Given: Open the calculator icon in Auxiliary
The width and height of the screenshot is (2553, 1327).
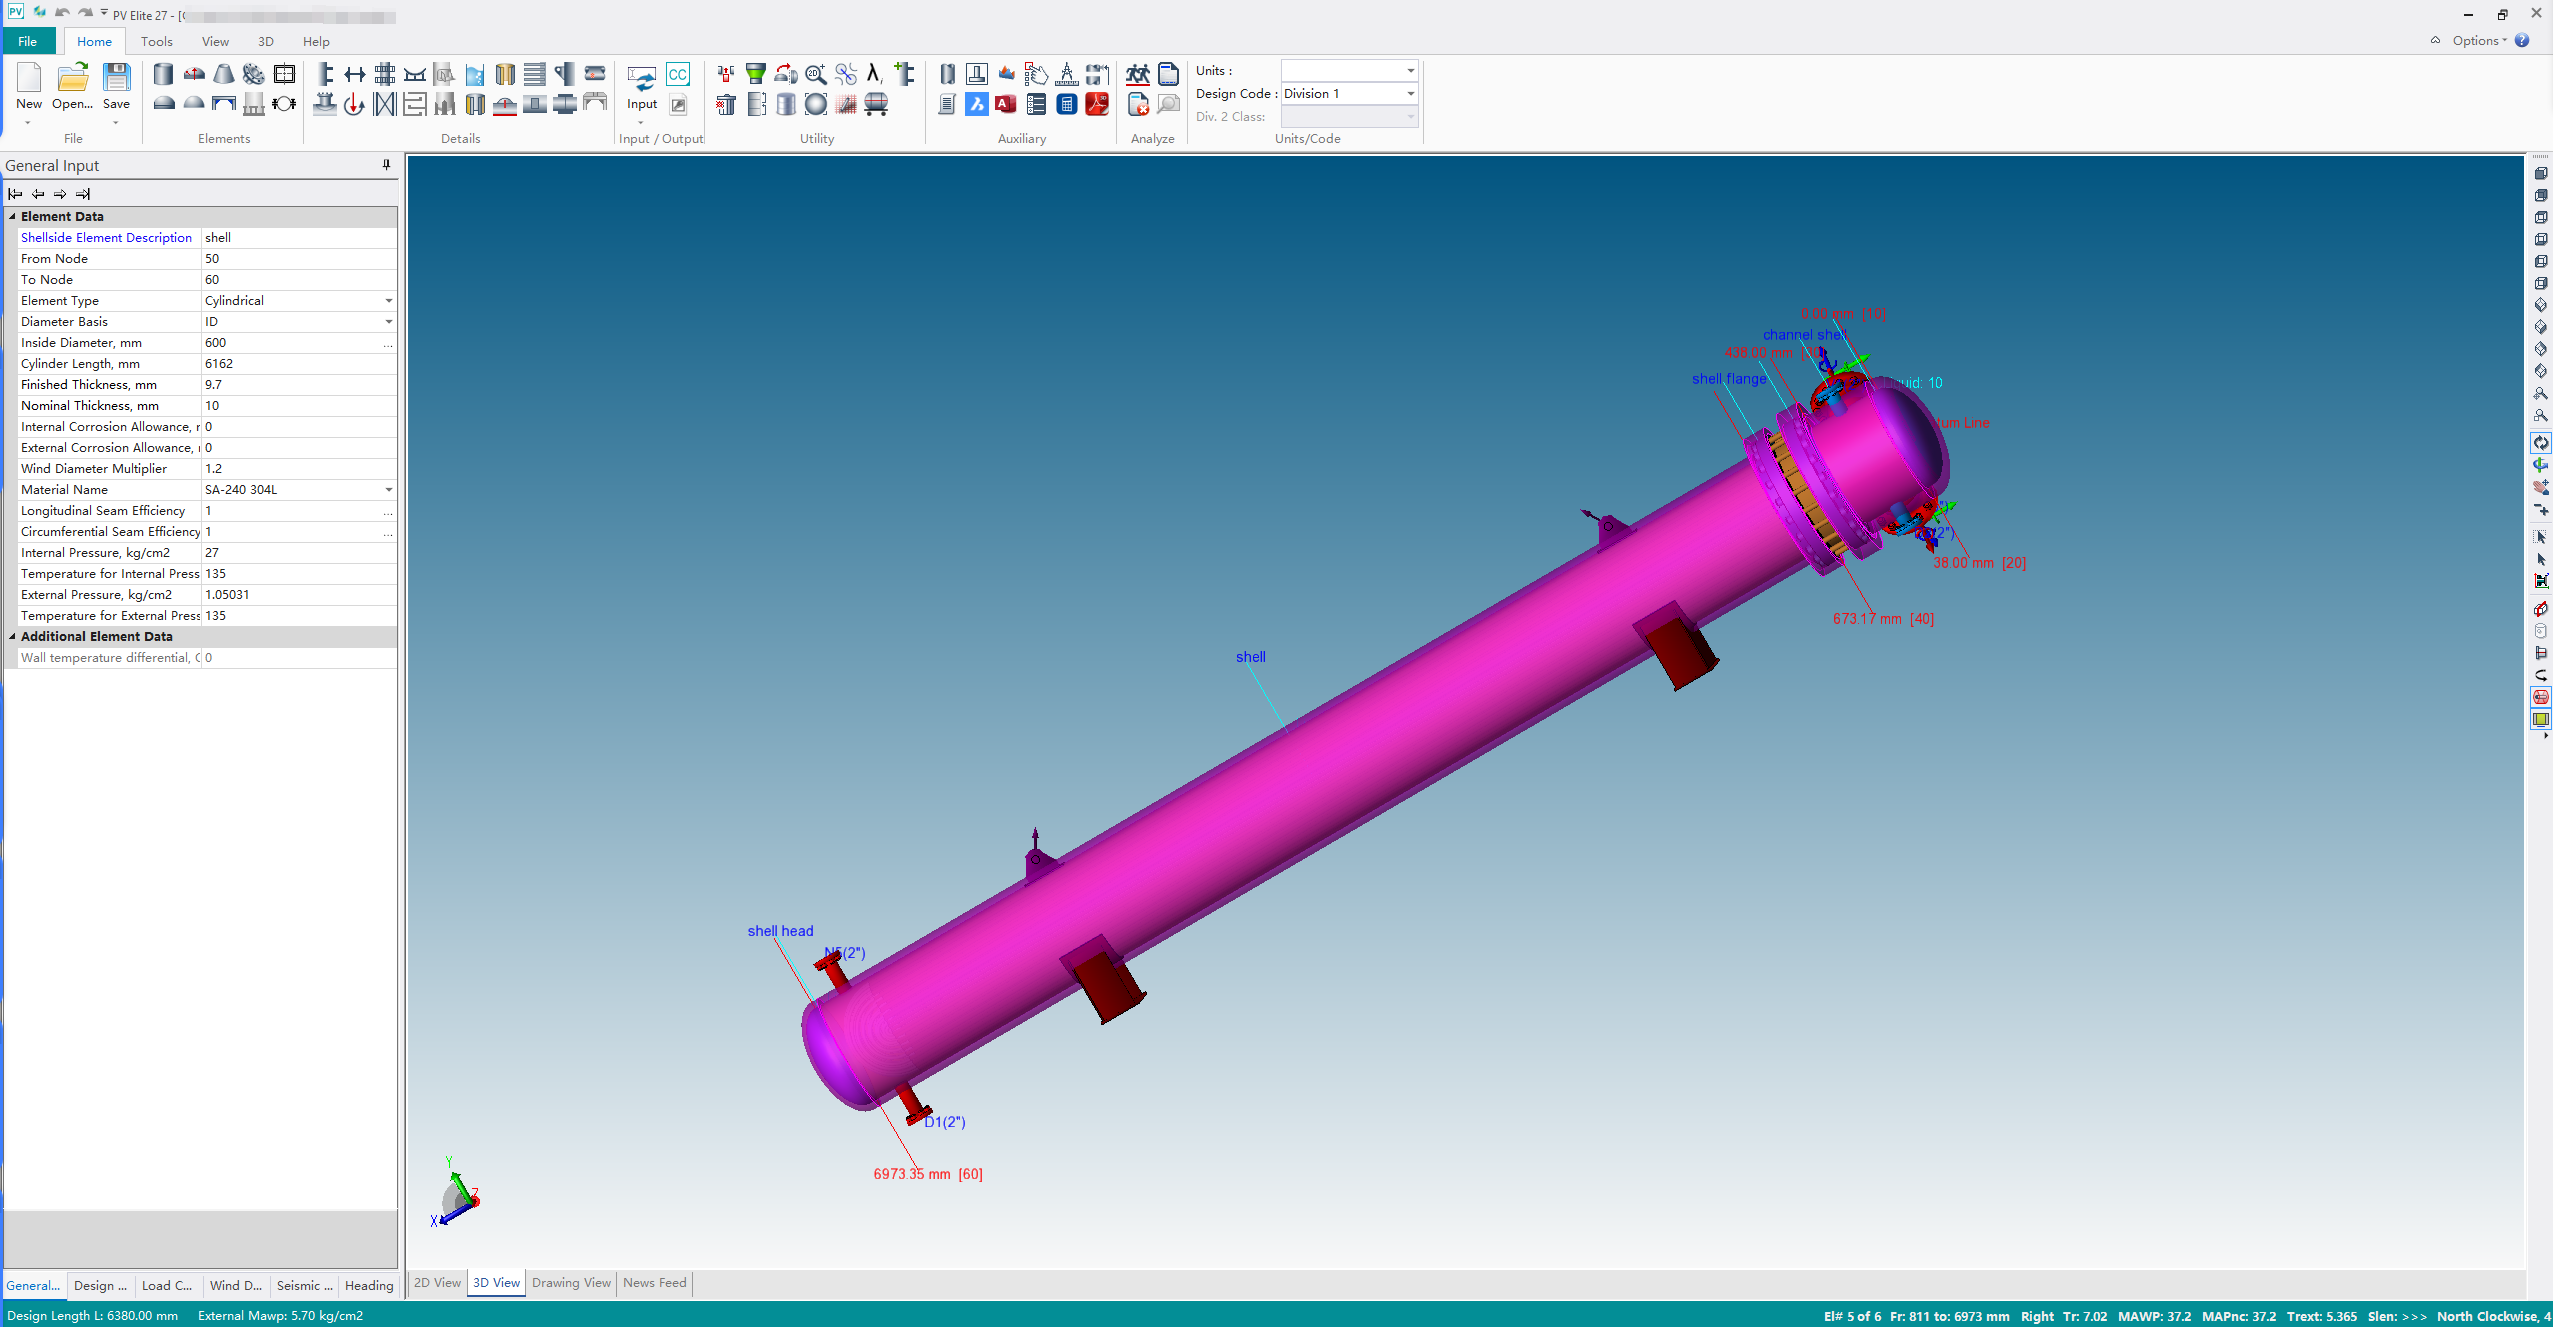Looking at the screenshot, I should coord(1066,104).
